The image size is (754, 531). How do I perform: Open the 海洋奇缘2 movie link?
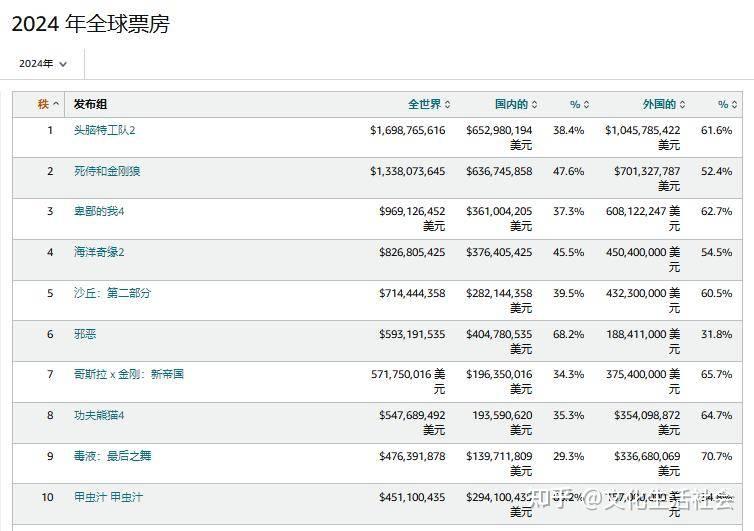pos(99,252)
